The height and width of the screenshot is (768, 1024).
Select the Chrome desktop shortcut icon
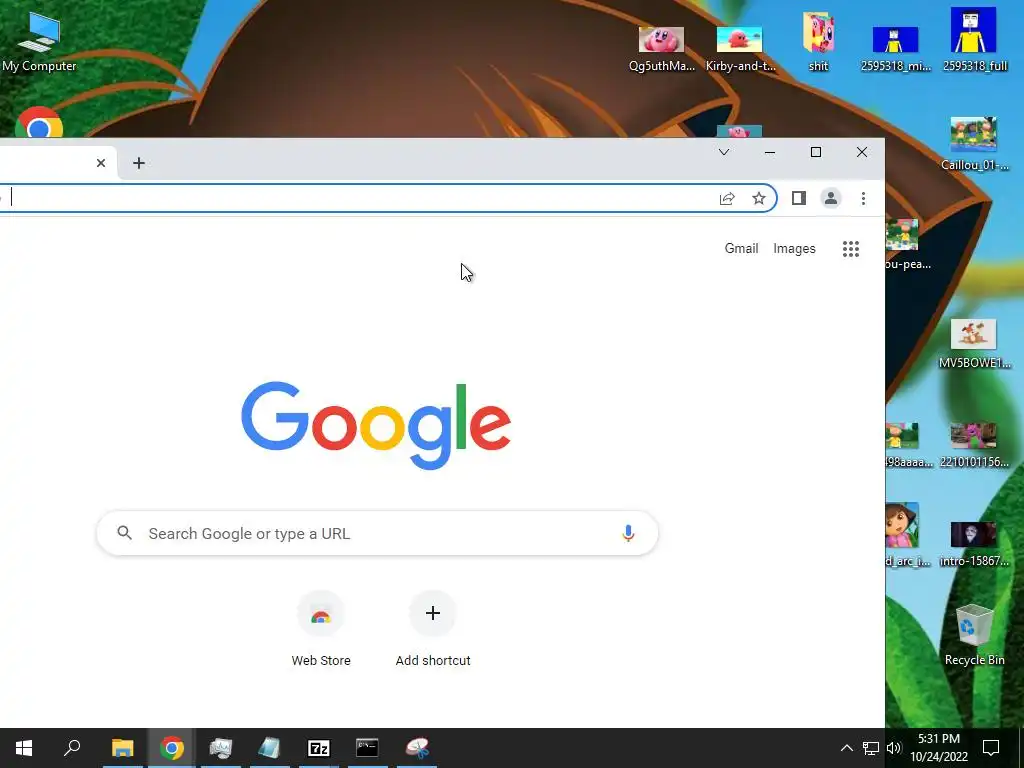39,122
